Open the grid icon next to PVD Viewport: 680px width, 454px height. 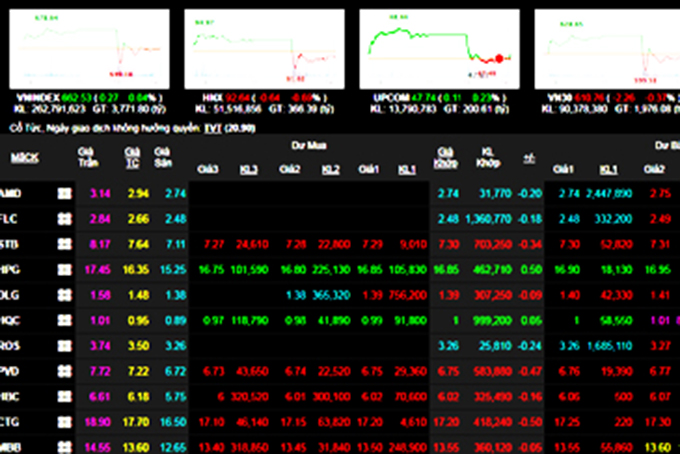coord(65,371)
